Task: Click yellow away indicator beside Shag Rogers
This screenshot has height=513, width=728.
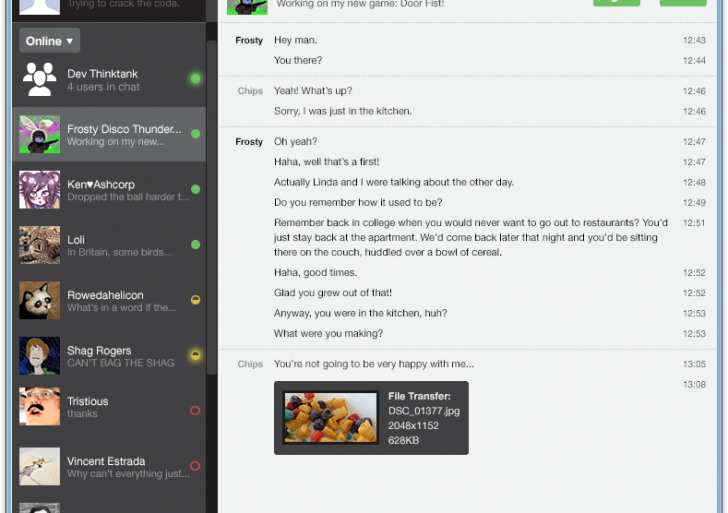Action: pos(195,355)
